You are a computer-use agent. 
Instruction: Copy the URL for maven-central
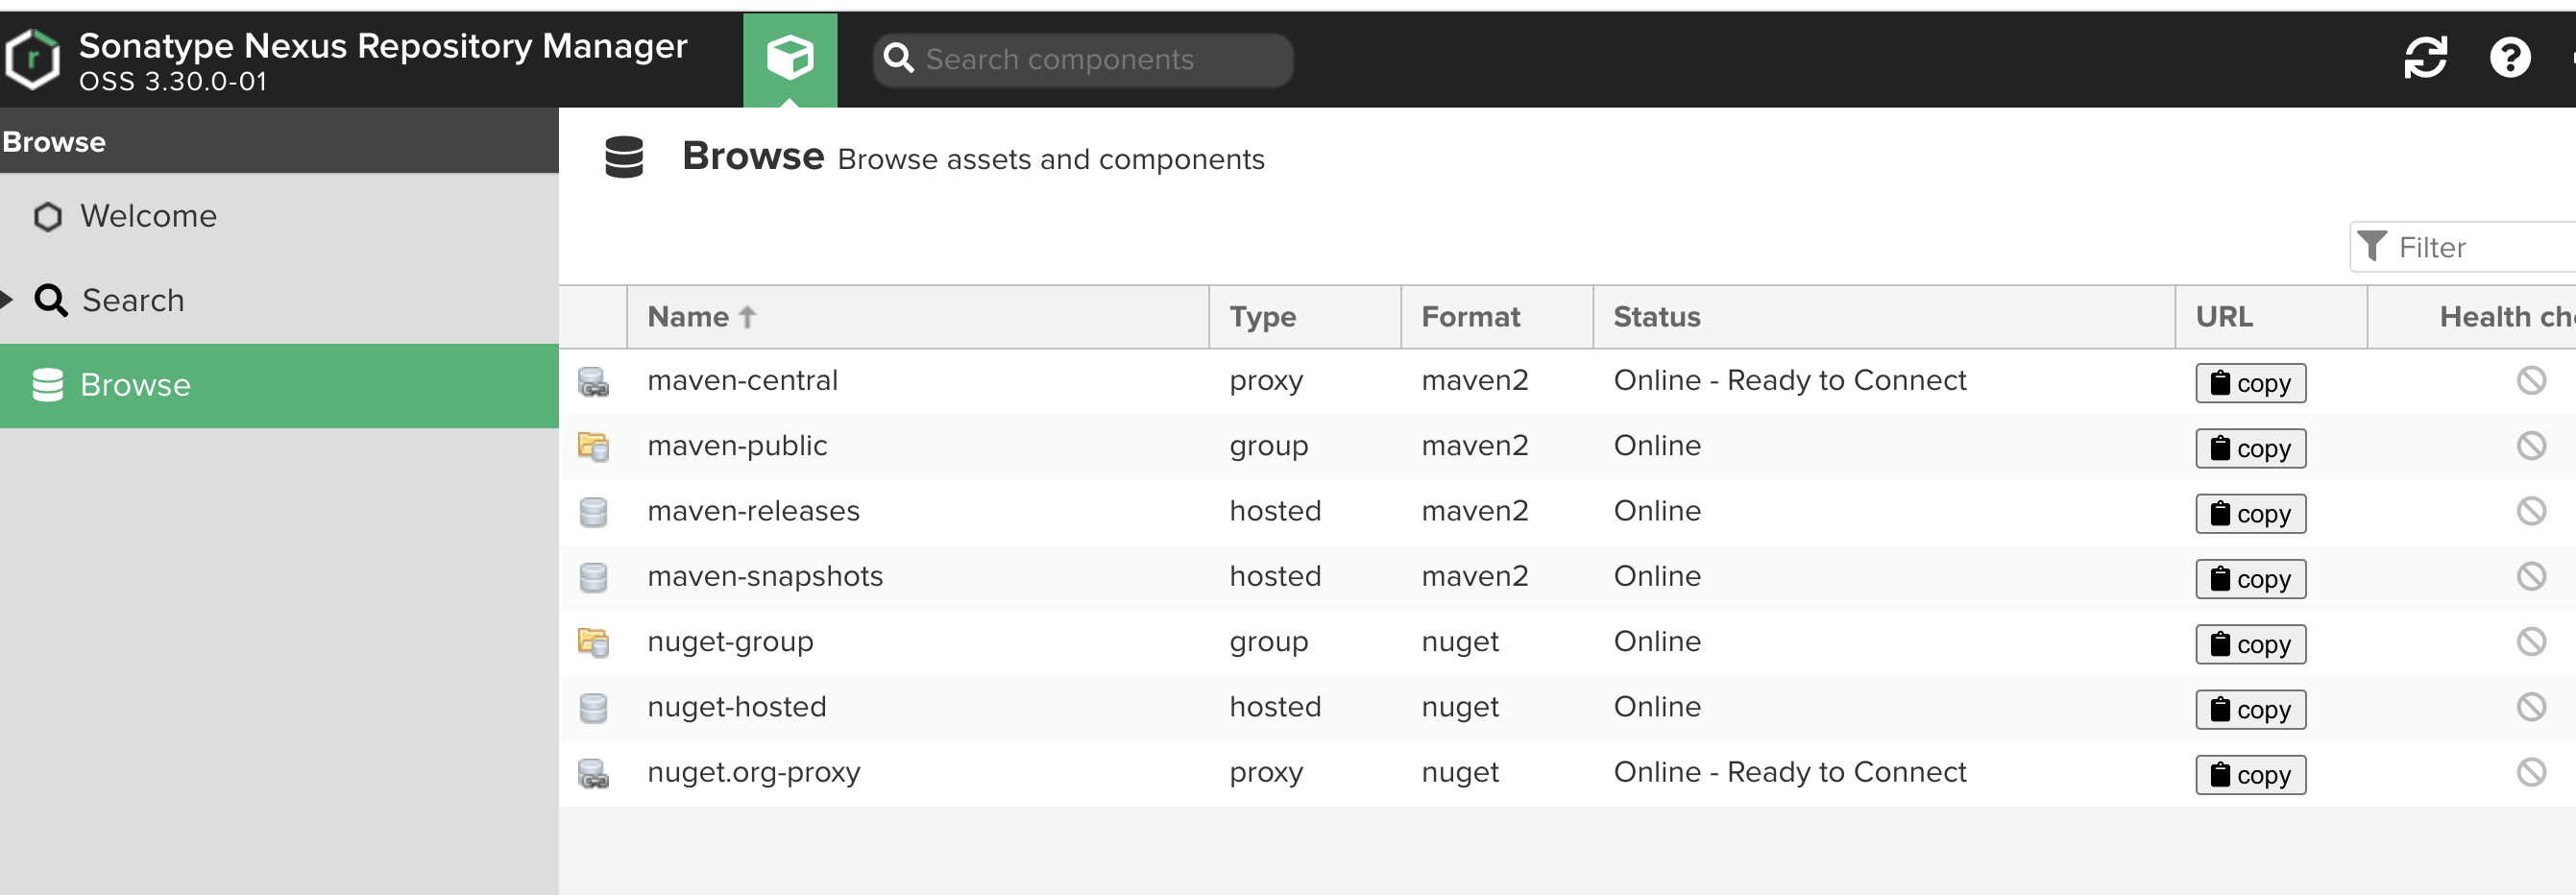(x=2250, y=383)
